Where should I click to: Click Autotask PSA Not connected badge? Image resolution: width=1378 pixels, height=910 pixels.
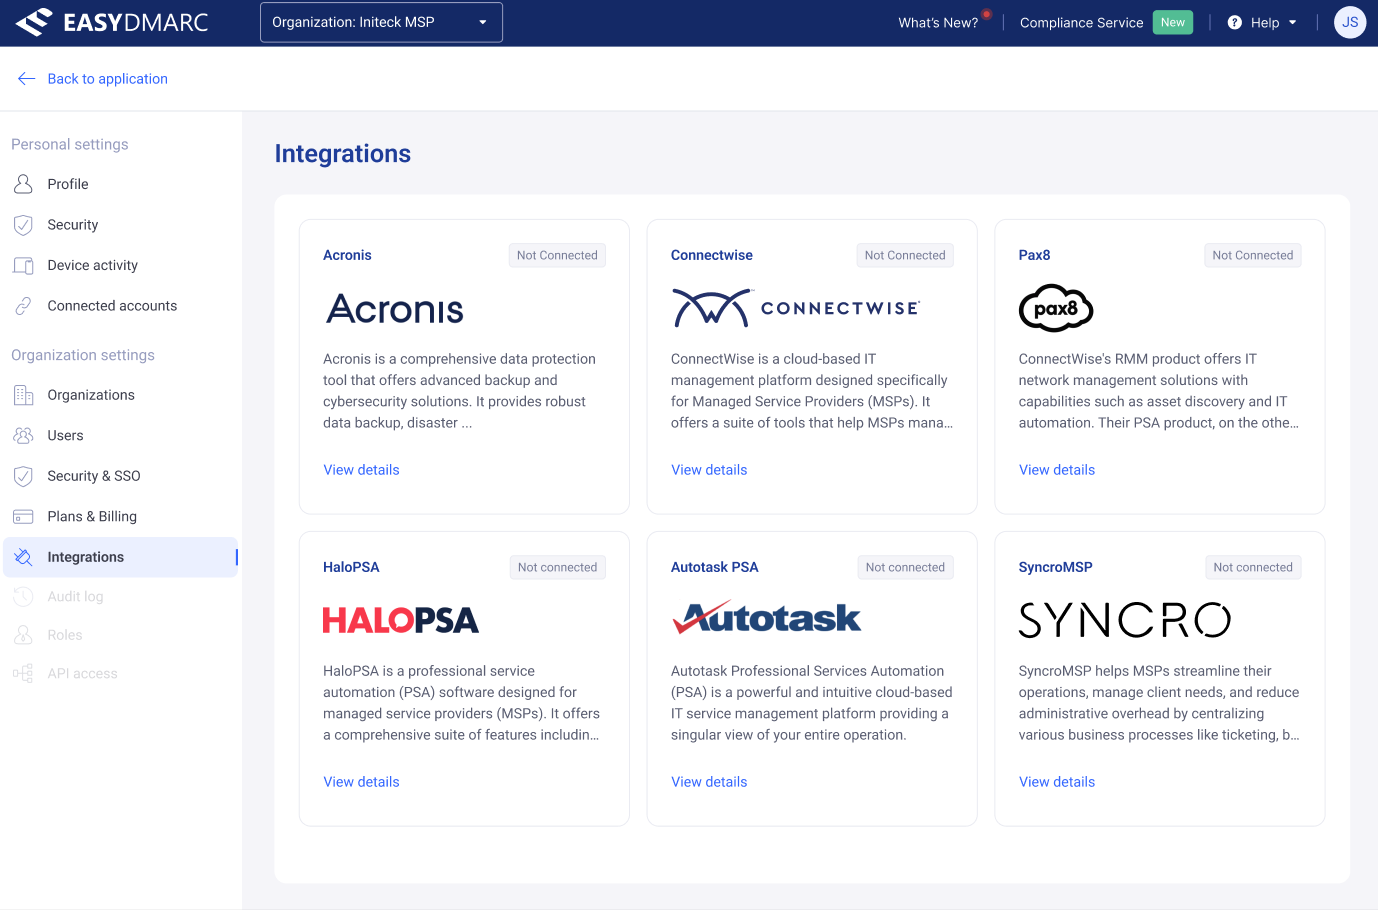905,567
